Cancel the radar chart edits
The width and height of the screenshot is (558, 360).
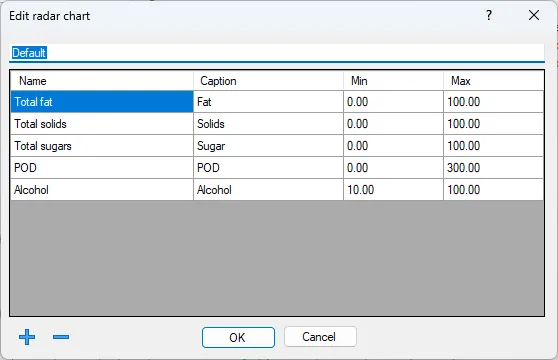point(320,337)
